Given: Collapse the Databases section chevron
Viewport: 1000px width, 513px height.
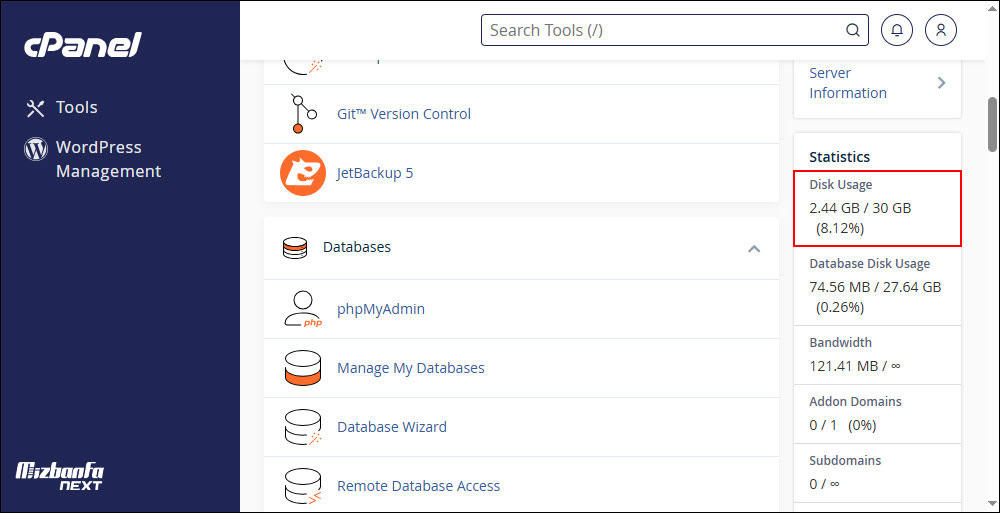Looking at the screenshot, I should point(754,248).
